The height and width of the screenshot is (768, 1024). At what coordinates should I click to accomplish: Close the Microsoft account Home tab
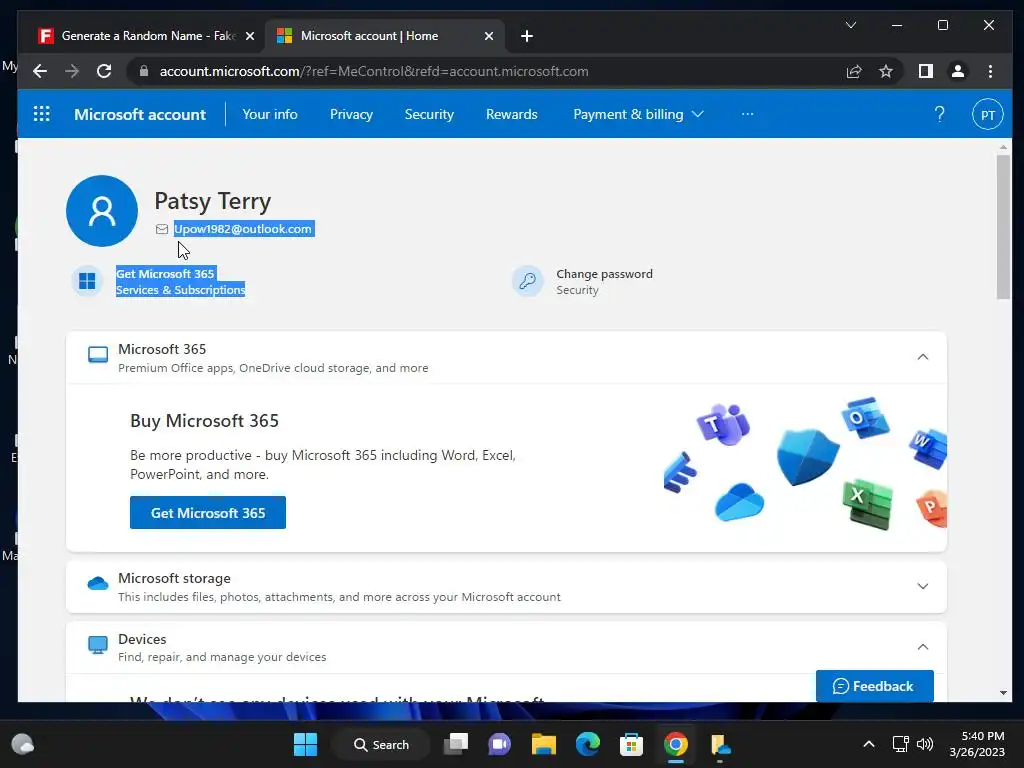pyautogui.click(x=488, y=36)
